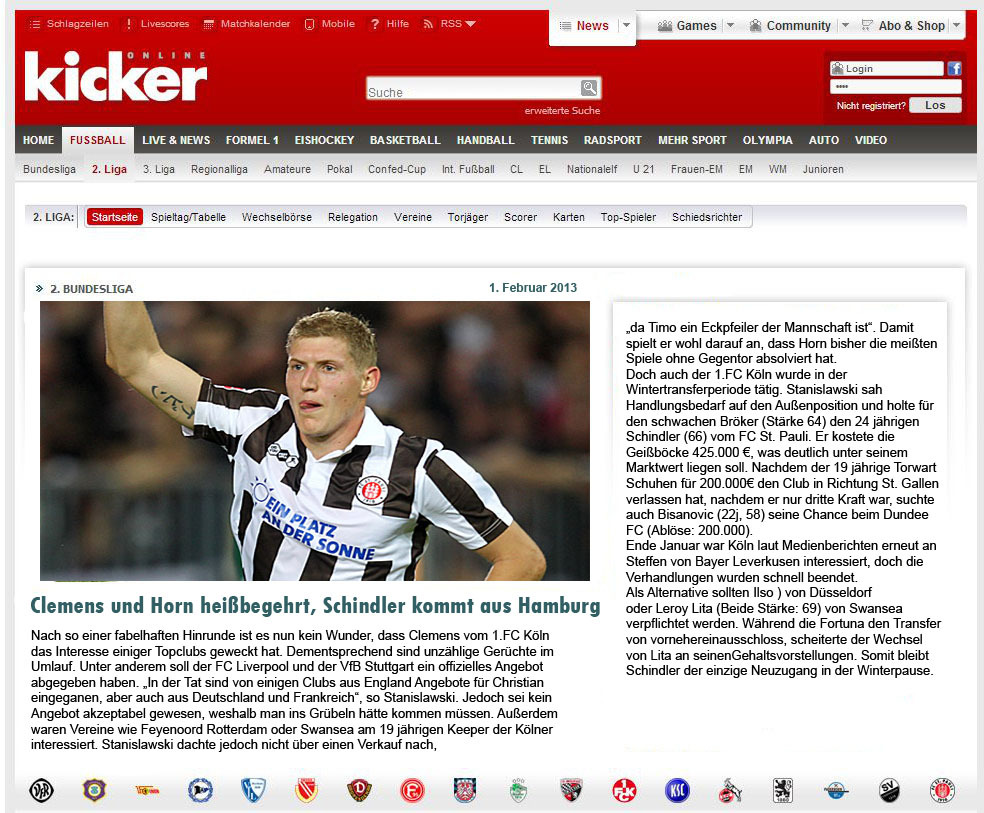Select the Startseite tab
The image size is (984, 813).
(x=115, y=217)
